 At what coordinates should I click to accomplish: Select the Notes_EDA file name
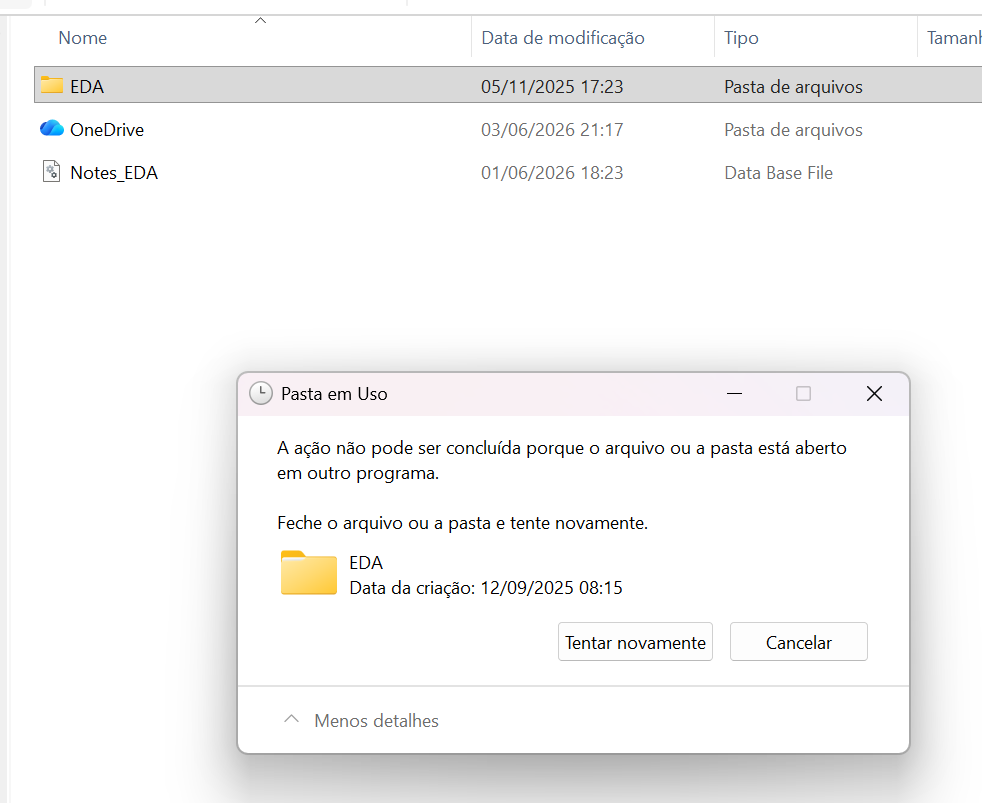tap(114, 173)
